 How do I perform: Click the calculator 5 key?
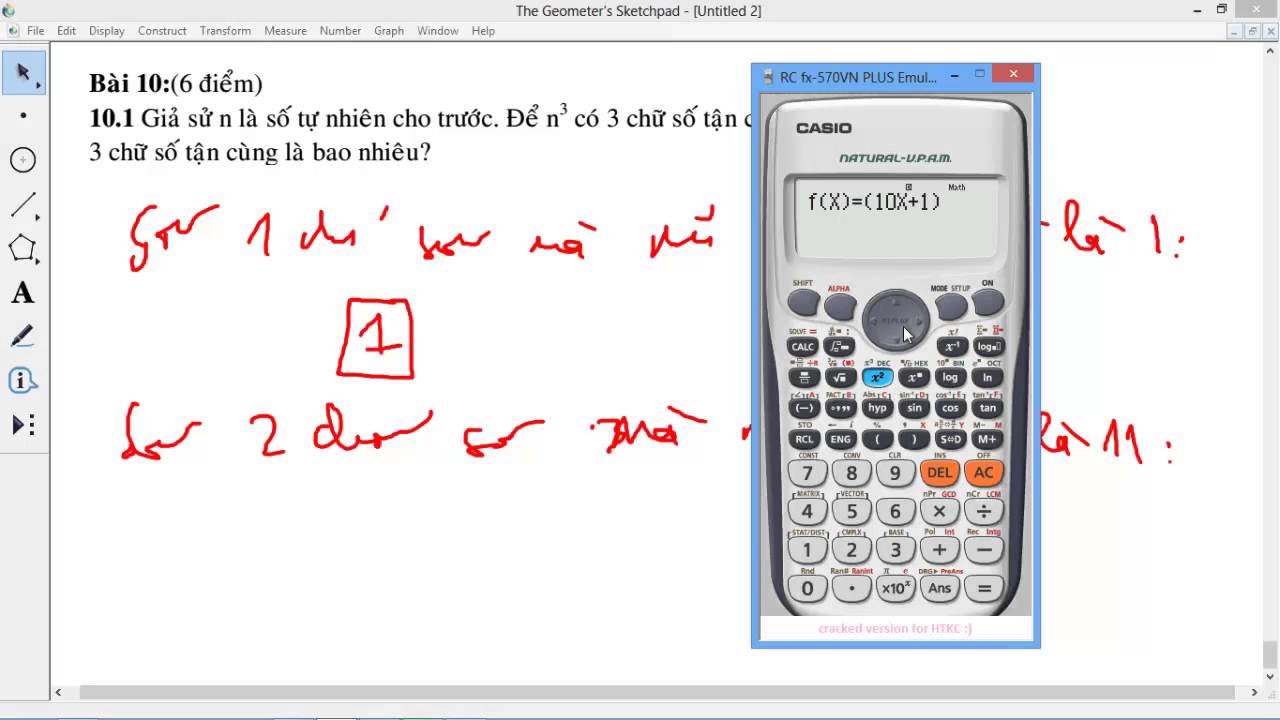pyautogui.click(x=852, y=512)
